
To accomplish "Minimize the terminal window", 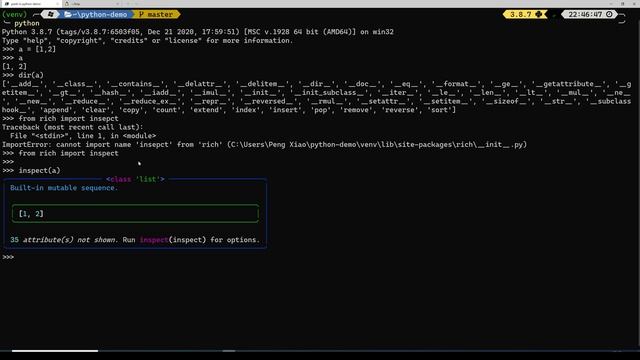I will [611, 4].
